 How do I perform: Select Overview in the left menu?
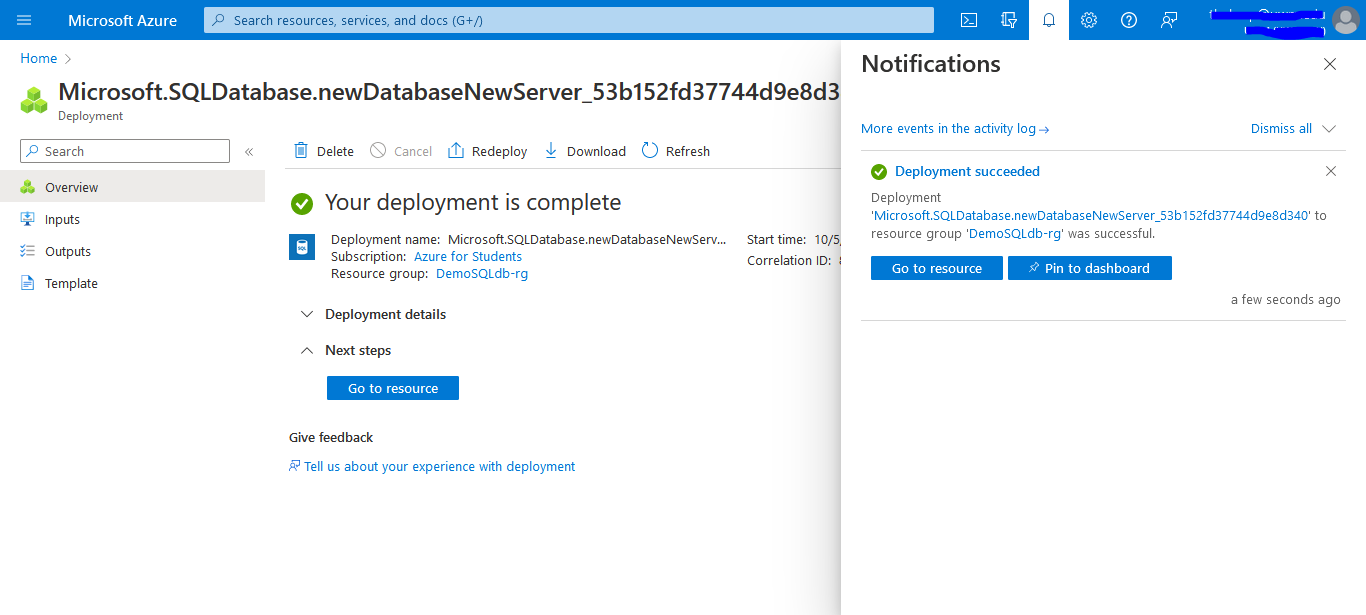(x=132, y=187)
